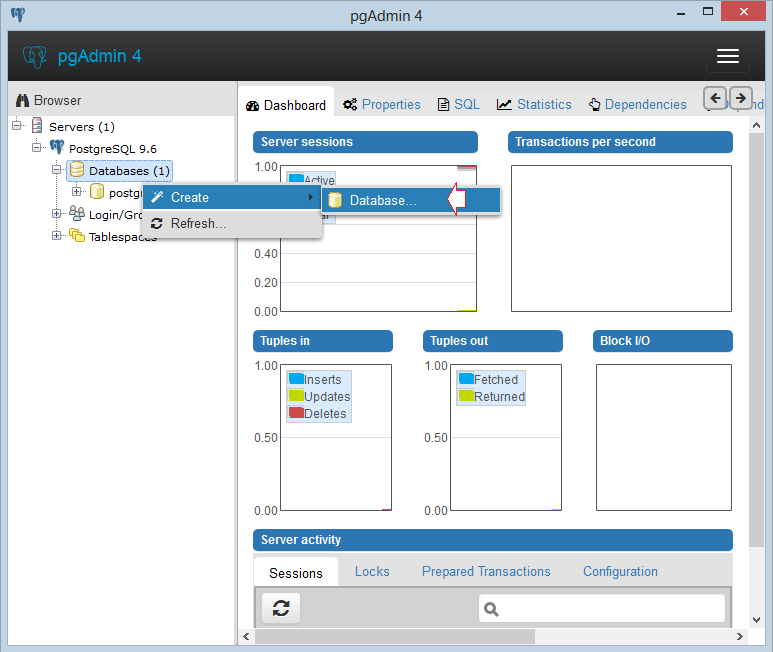
Task: Click the vertical scrollbar up arrow
Action: tap(756, 125)
